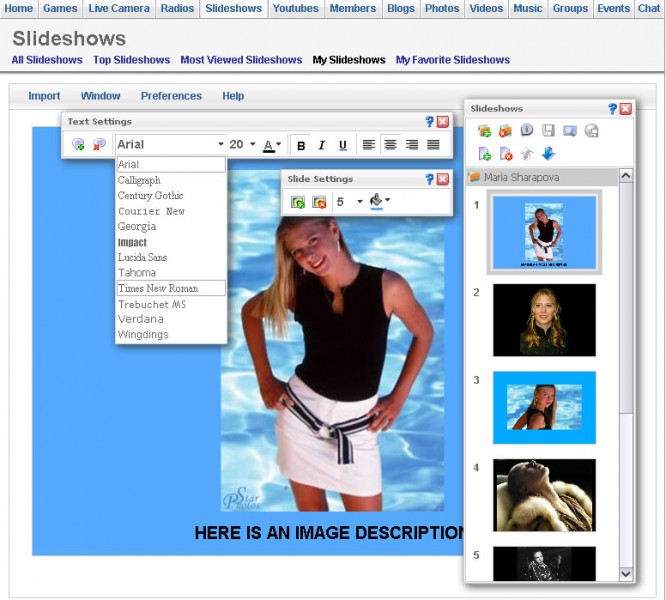This screenshot has width=666, height=600.
Task: Open the Window menu
Action: coord(101,96)
